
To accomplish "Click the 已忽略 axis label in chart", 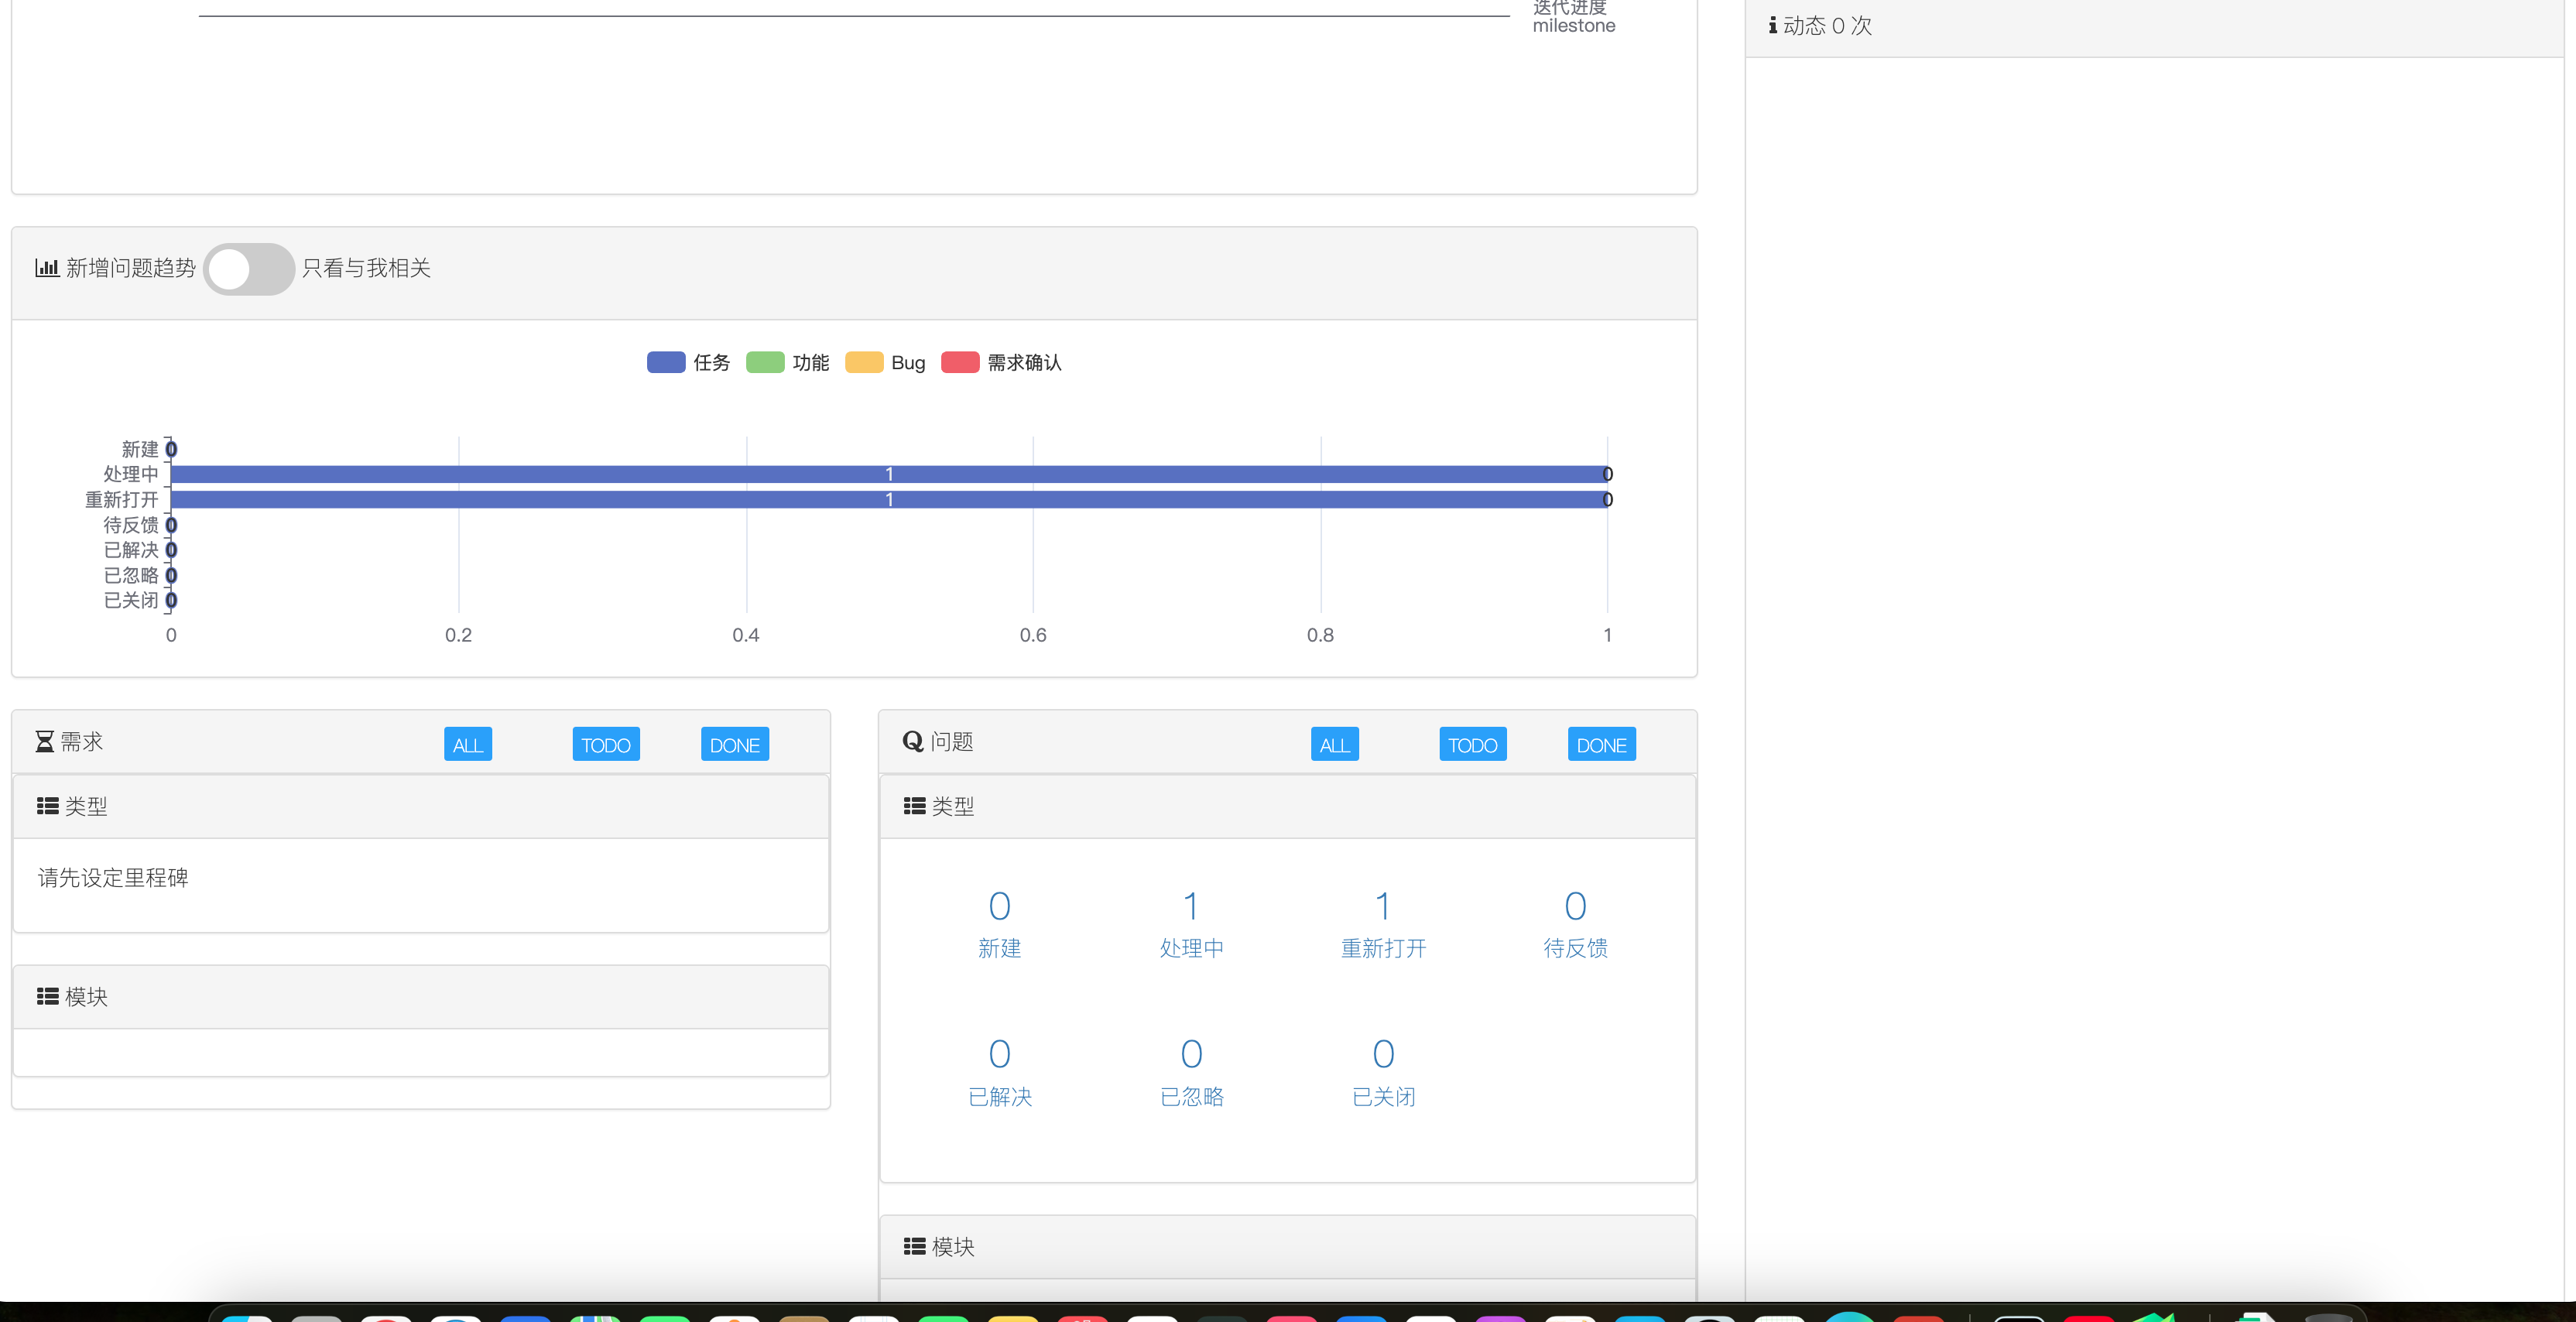I will [131, 575].
